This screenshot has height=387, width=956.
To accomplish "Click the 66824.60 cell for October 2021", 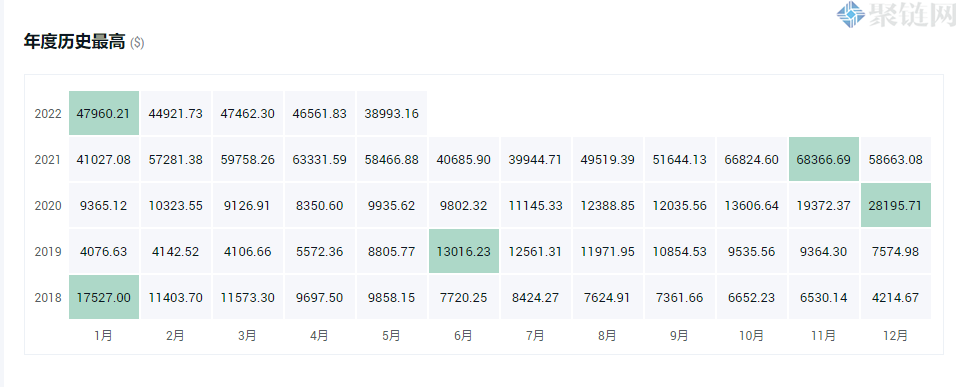I will click(751, 159).
